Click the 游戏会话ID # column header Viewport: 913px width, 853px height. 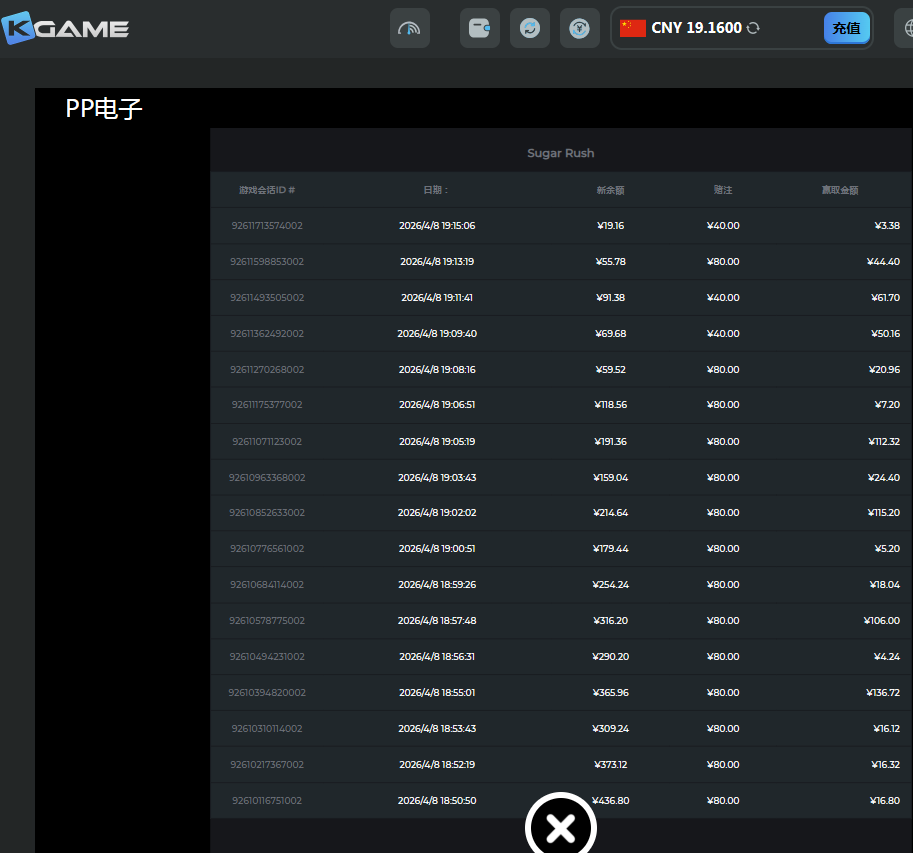click(266, 190)
